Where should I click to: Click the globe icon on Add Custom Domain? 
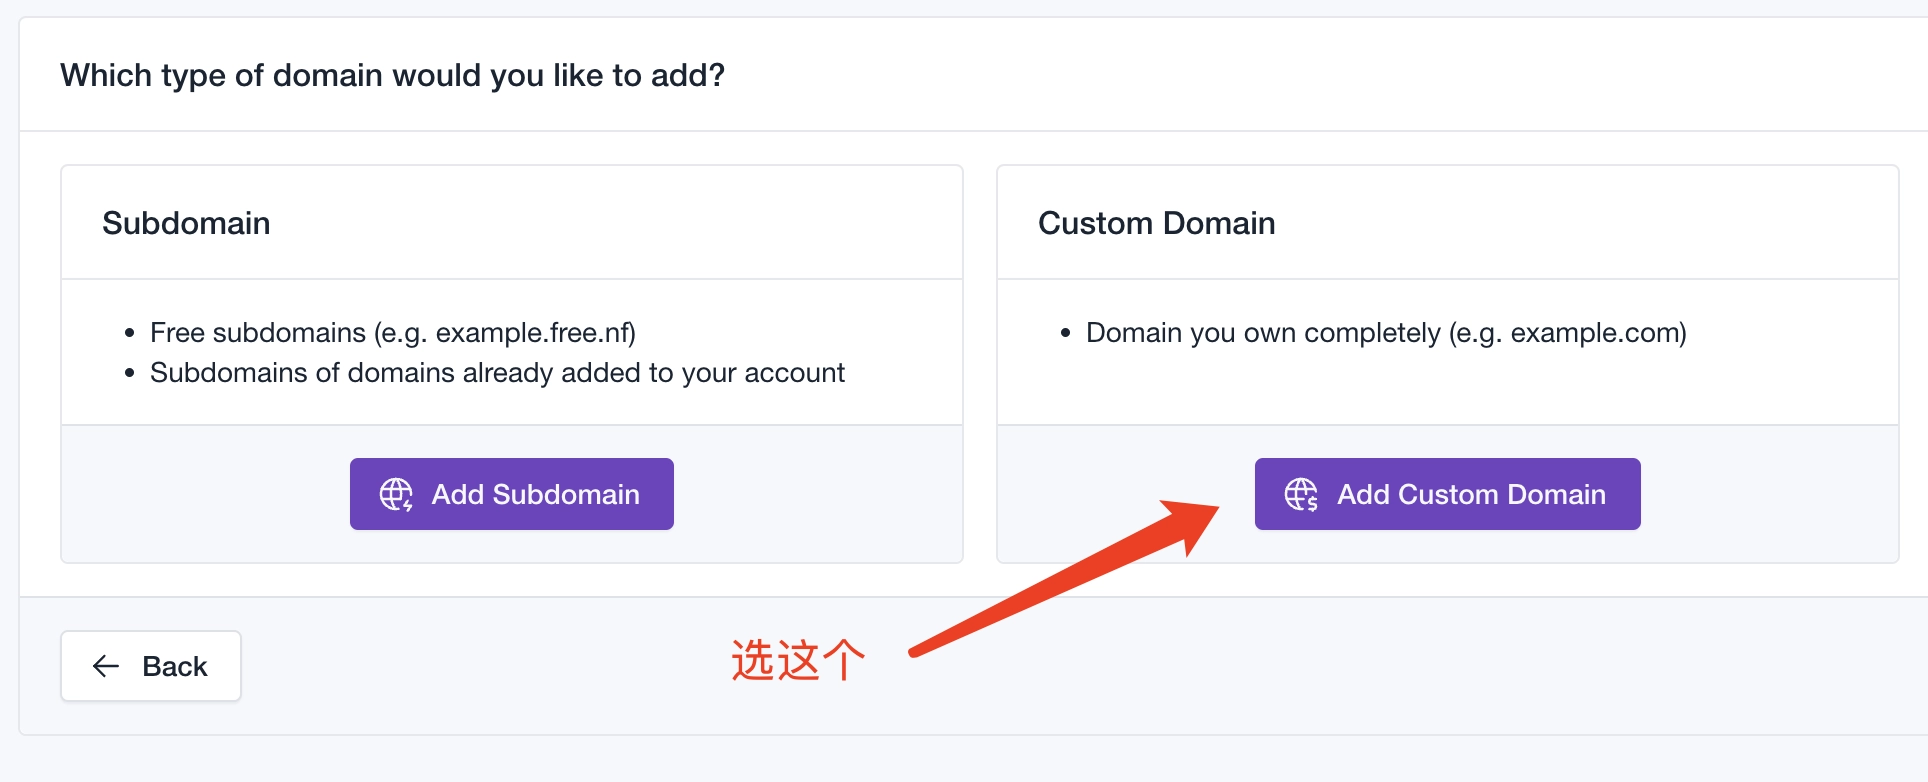pos(1301,494)
